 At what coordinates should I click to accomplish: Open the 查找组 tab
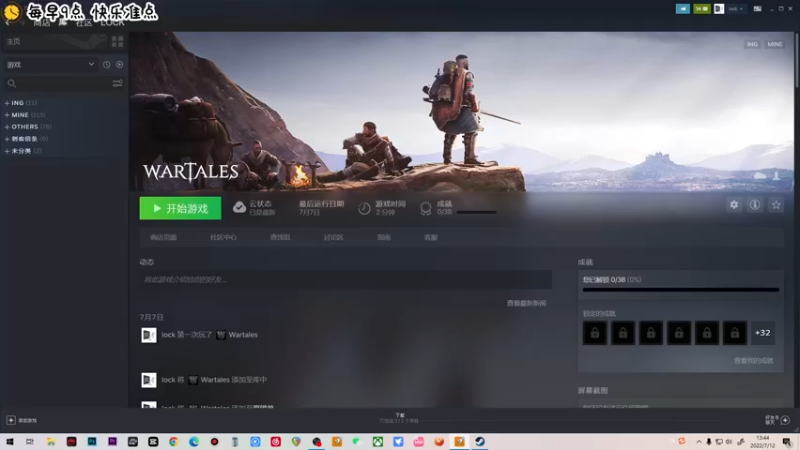click(x=280, y=237)
